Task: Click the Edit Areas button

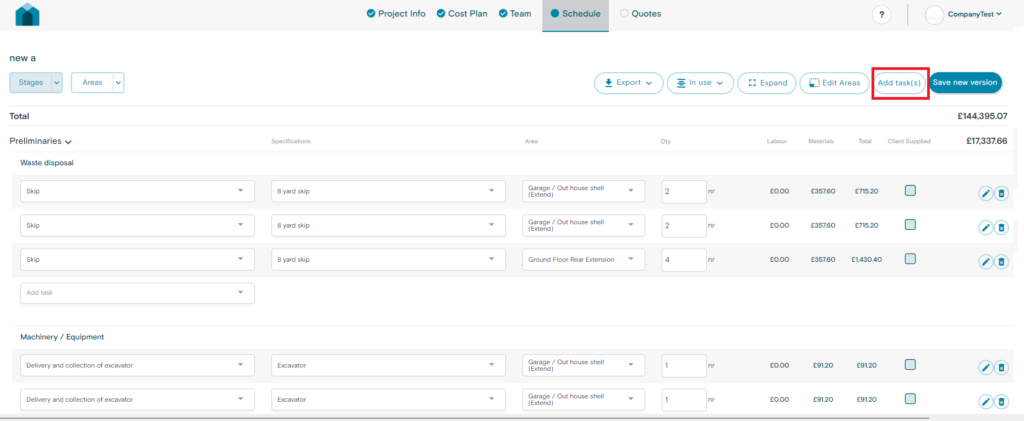Action: pos(834,83)
